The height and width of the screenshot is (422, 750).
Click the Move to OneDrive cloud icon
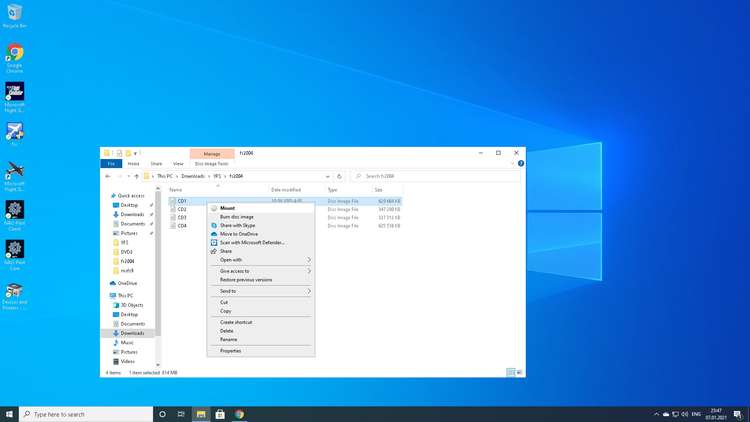(x=214, y=234)
